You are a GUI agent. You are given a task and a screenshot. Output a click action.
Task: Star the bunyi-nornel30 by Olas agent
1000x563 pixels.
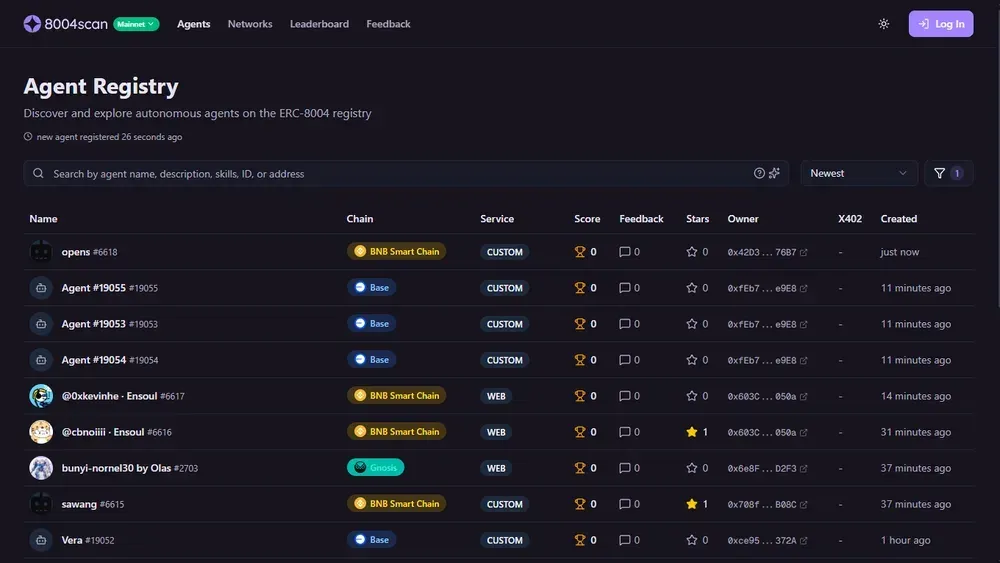coord(691,468)
